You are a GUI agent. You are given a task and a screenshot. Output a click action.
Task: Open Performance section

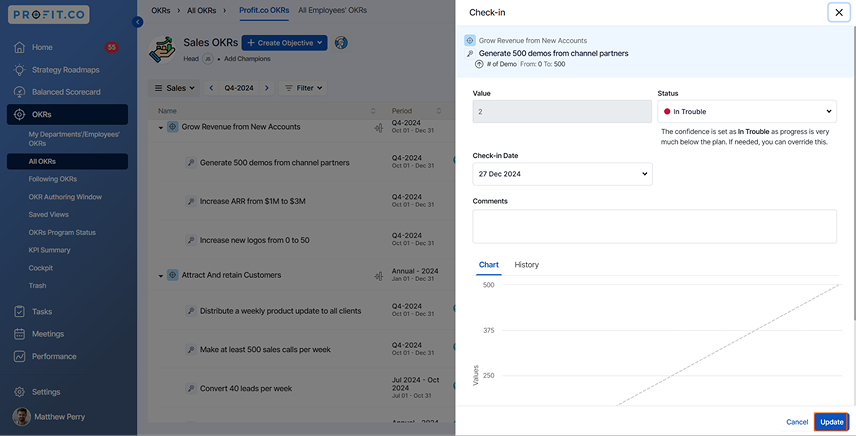(x=54, y=356)
